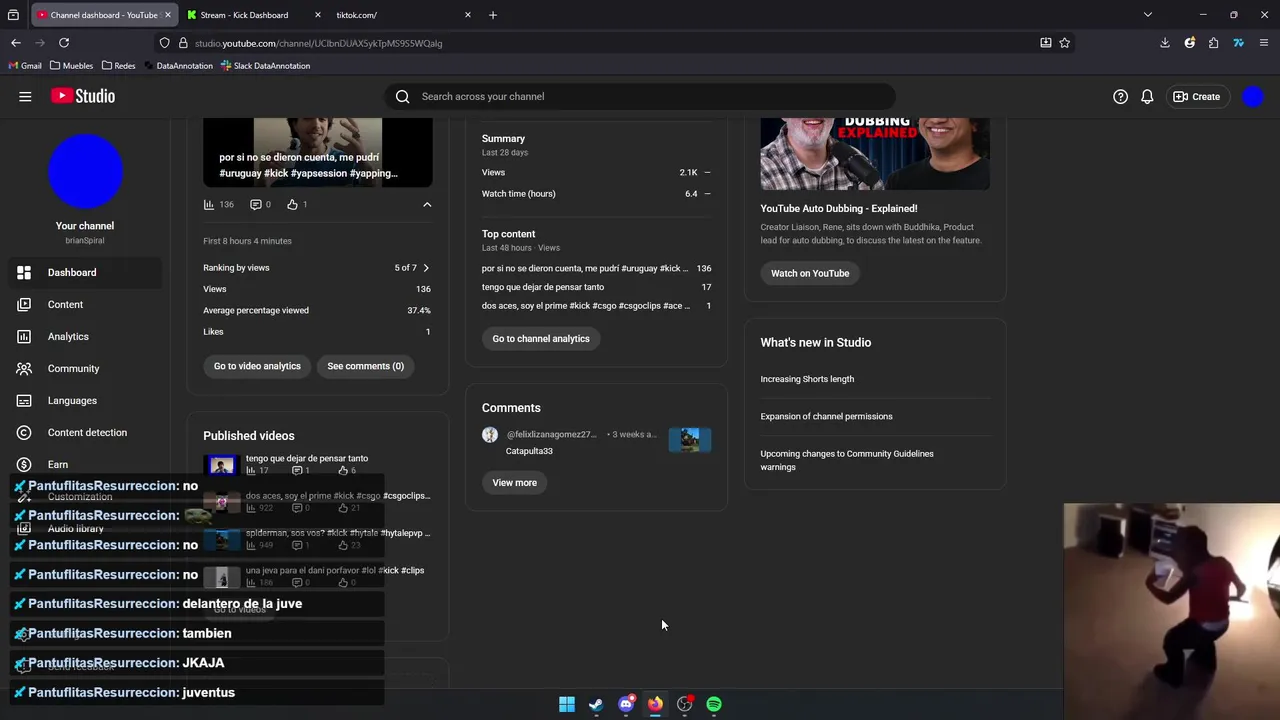Open OBS Studio from the taskbar
The width and height of the screenshot is (1280, 720).
[685, 704]
